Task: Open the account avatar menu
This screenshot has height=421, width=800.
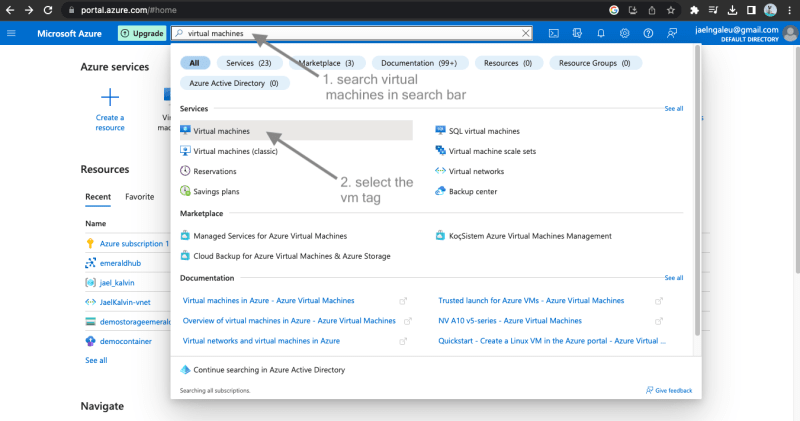Action: (x=790, y=34)
